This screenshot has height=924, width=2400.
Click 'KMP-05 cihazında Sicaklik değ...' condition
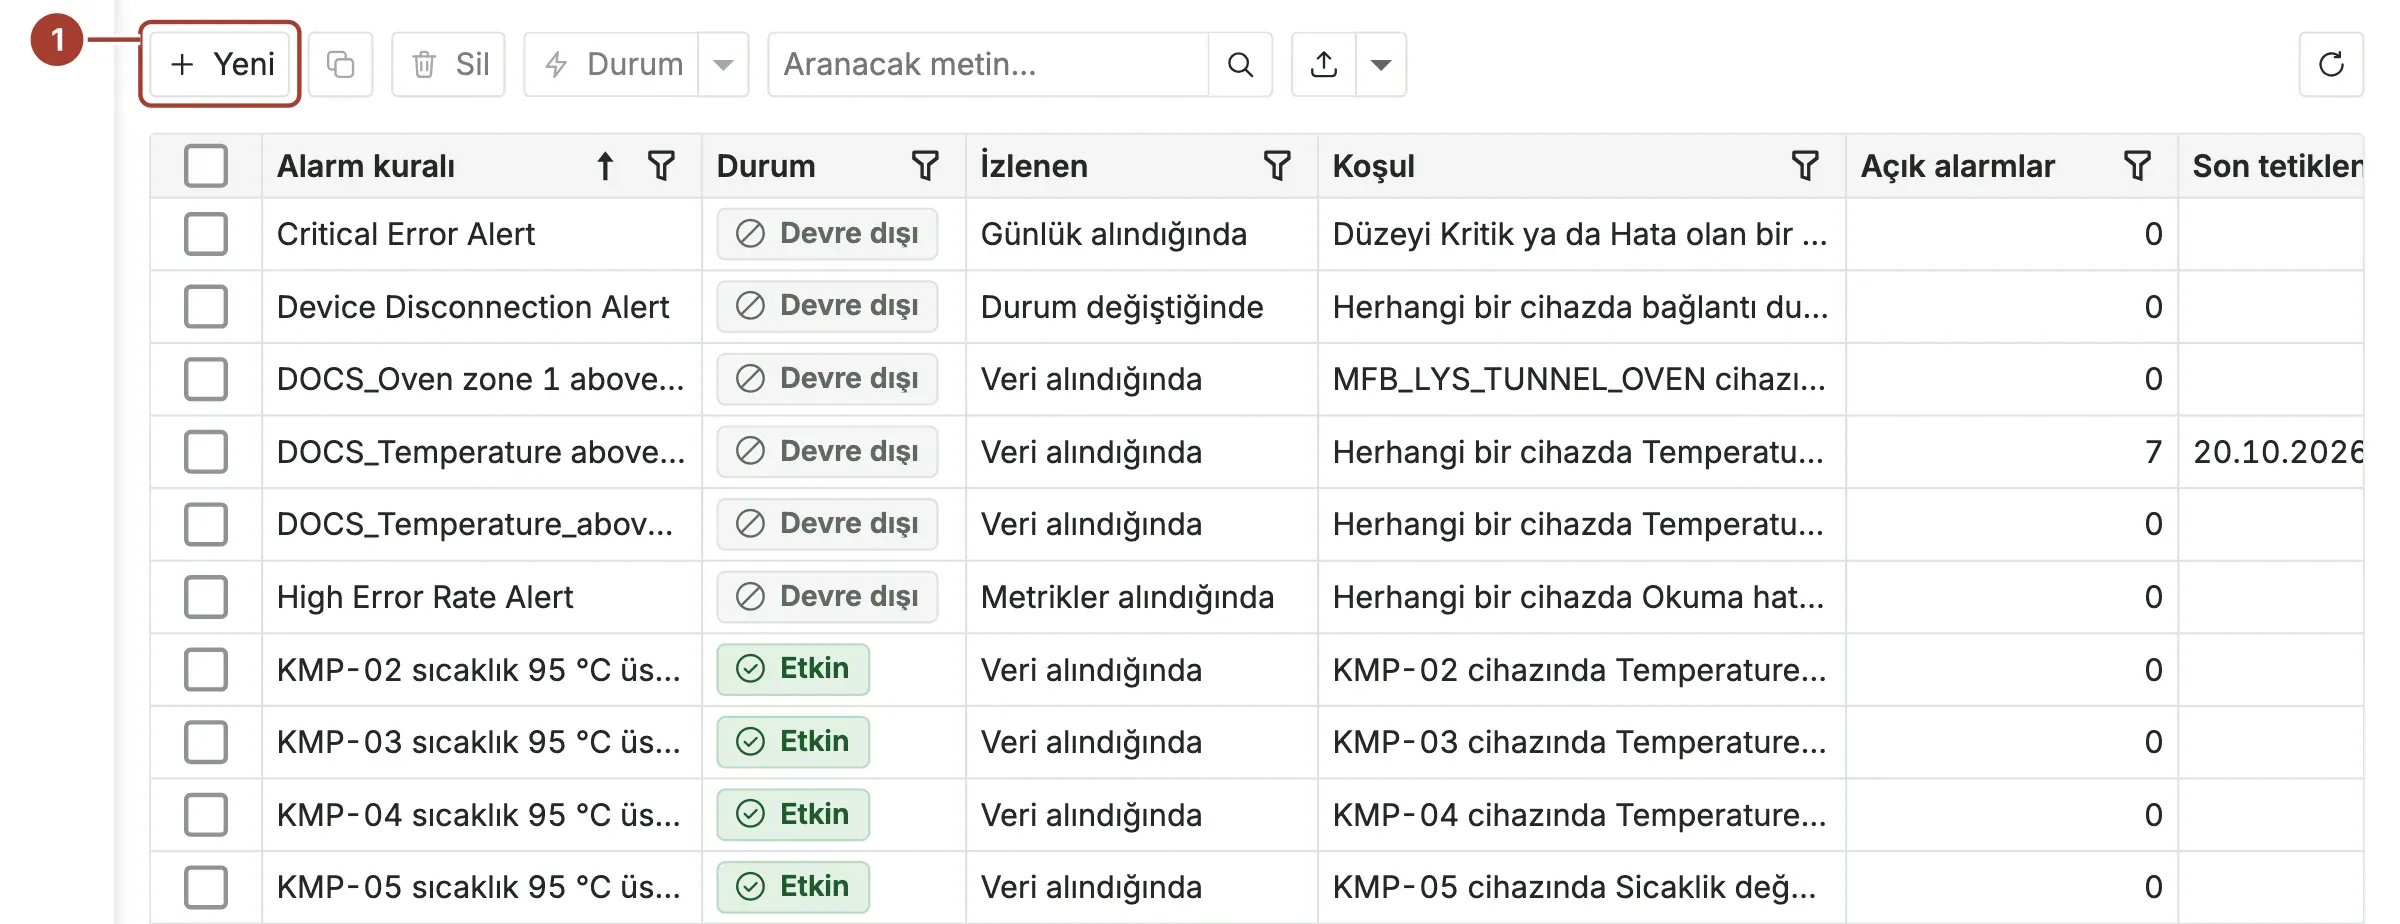(x=1575, y=887)
